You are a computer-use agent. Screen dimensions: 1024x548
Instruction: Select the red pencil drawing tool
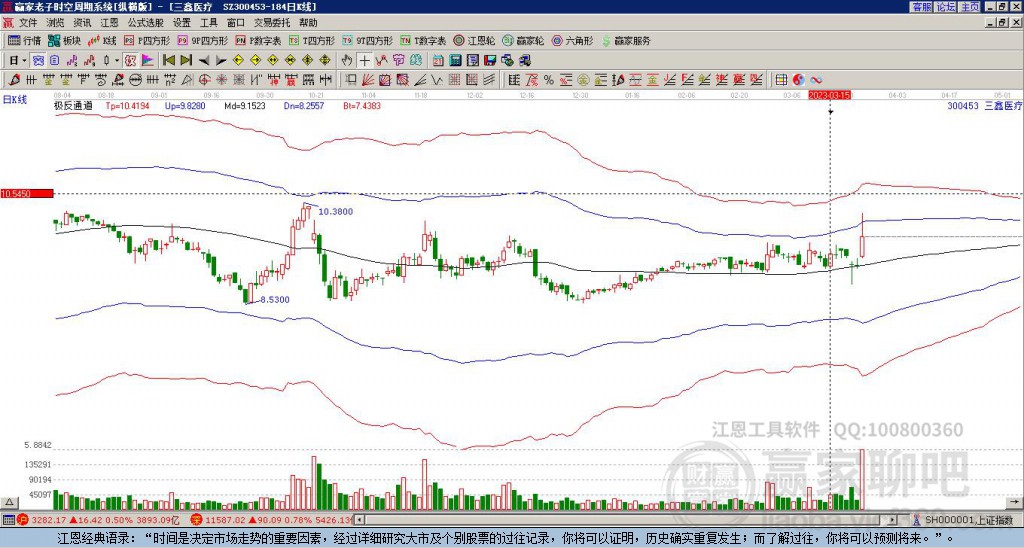click(14, 80)
